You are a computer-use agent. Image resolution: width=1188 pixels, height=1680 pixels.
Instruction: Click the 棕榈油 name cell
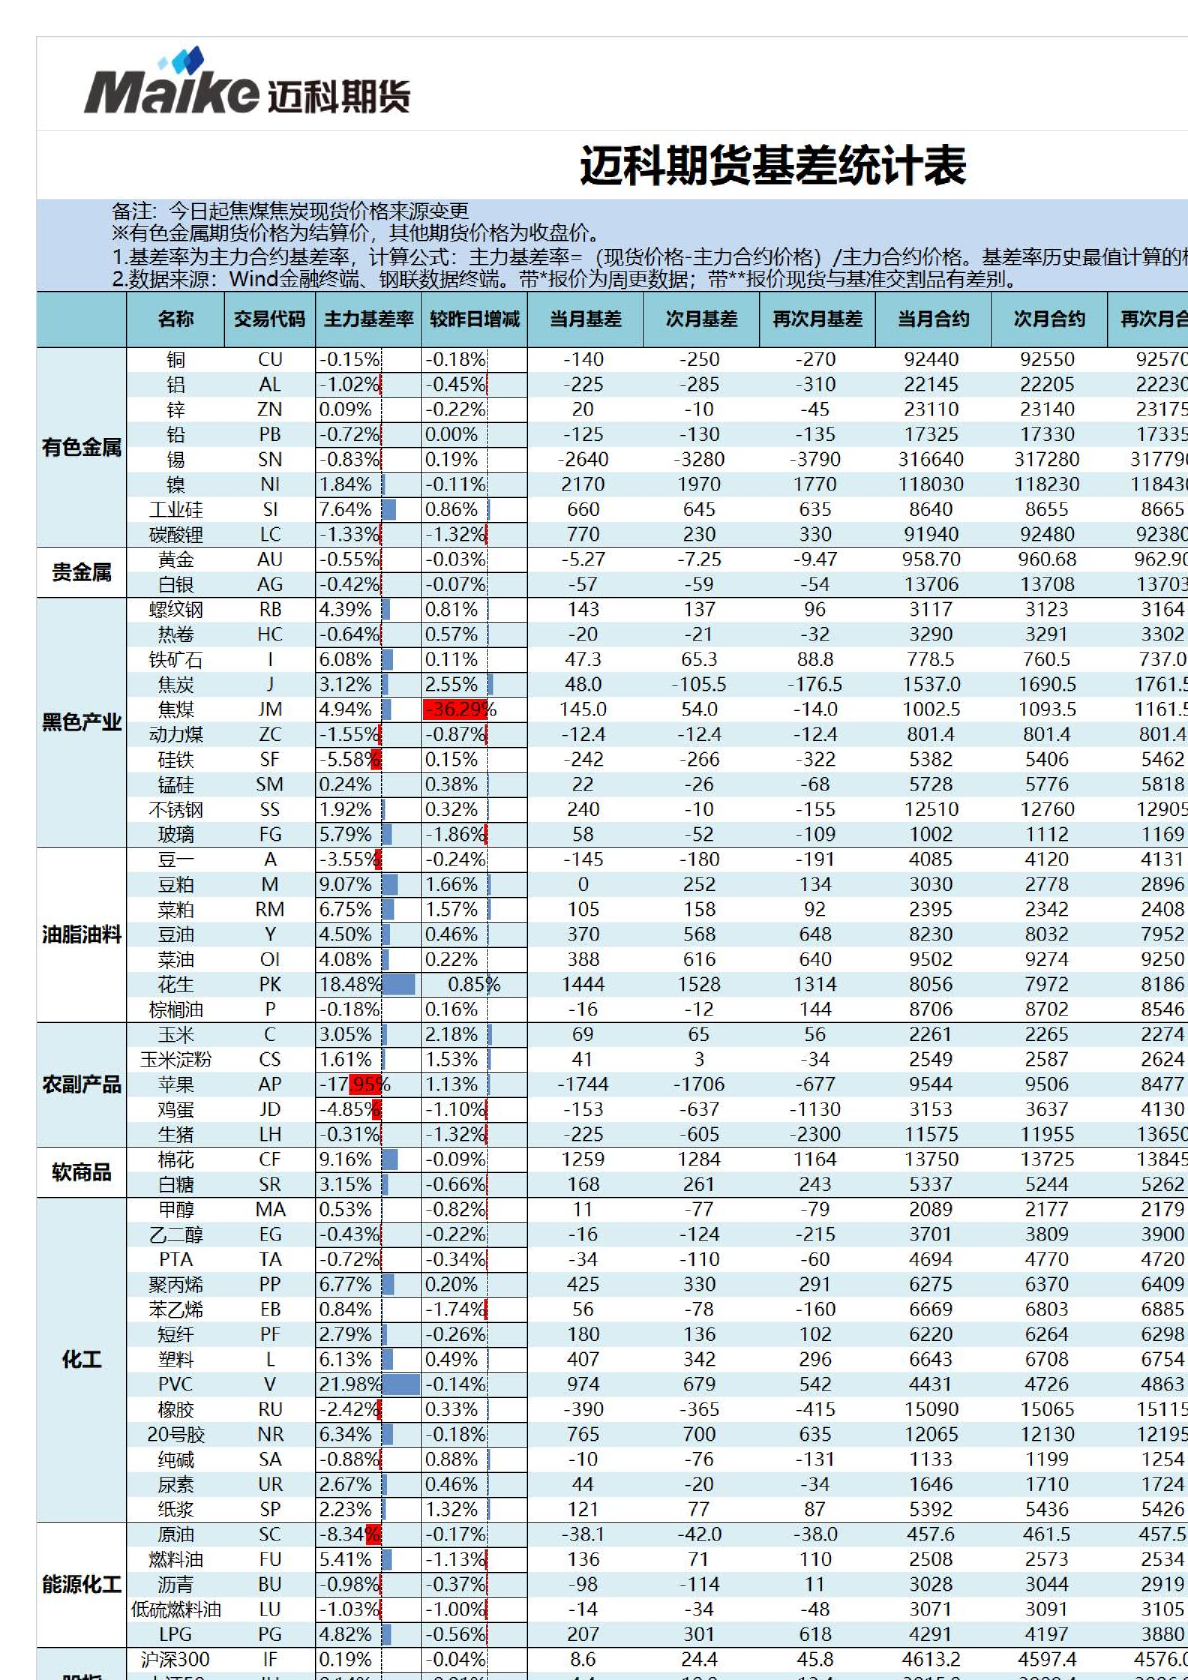point(176,1010)
